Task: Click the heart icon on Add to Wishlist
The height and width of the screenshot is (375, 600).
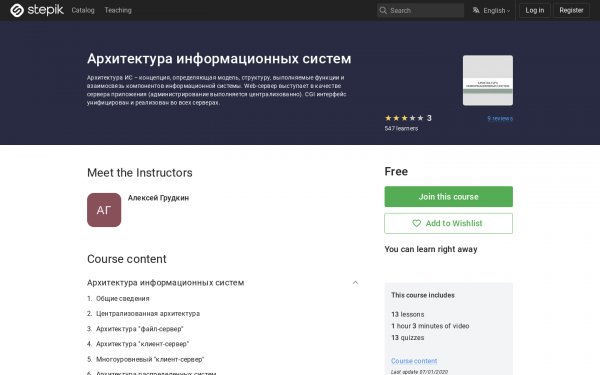Action: (416, 223)
